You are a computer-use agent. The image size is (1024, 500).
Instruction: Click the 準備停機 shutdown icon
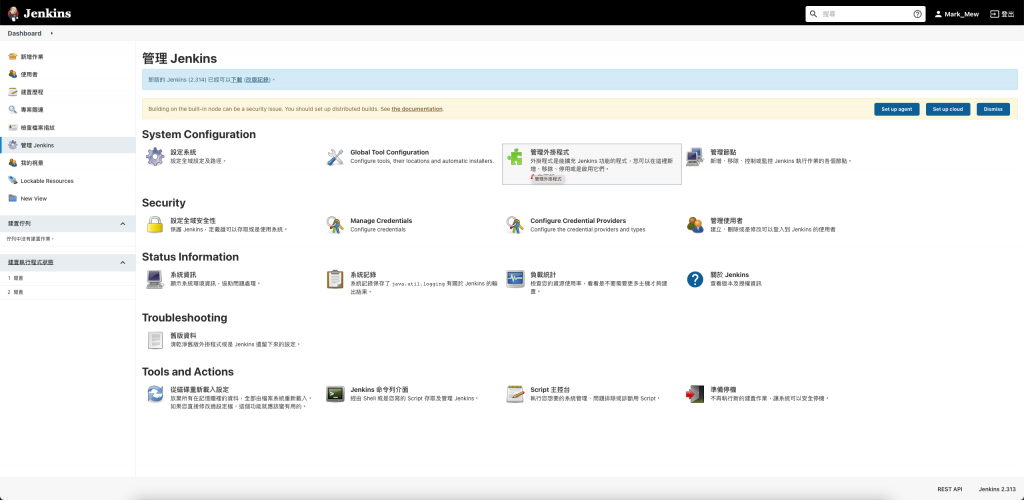pyautogui.click(x=695, y=394)
